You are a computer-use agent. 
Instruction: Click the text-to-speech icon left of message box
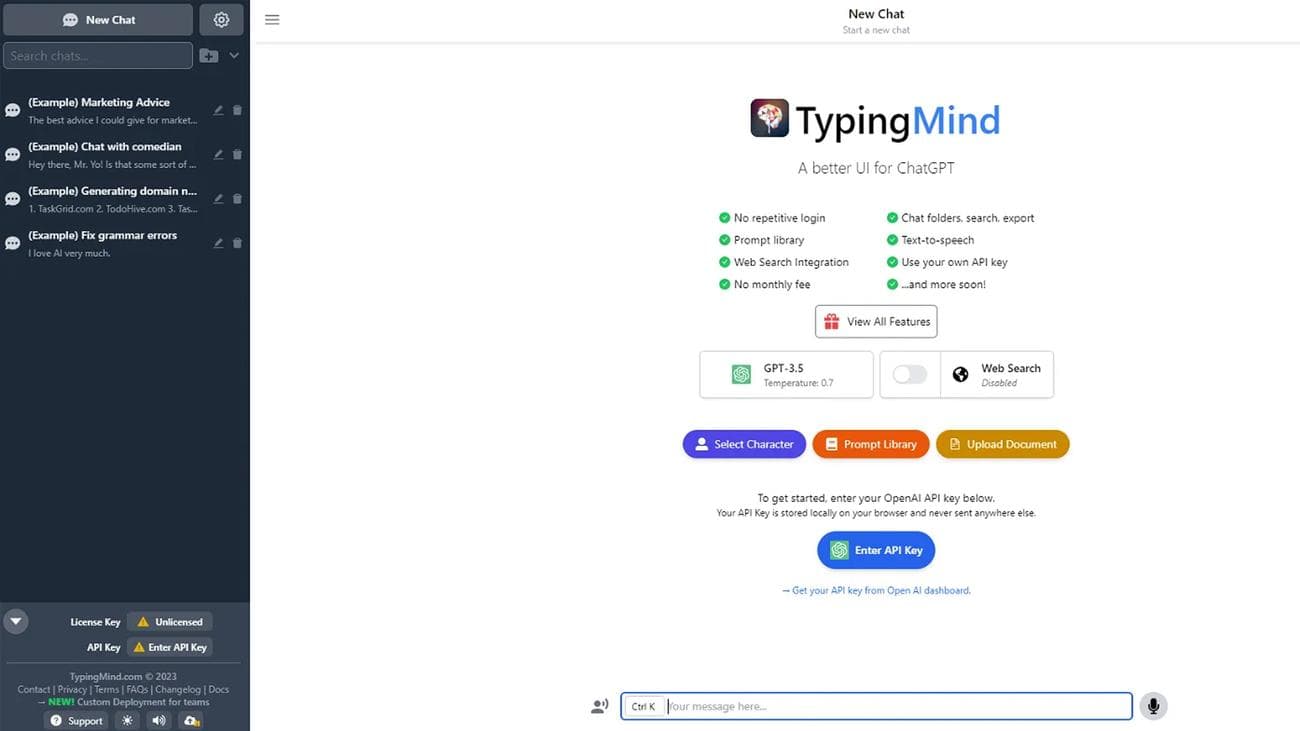tap(599, 706)
